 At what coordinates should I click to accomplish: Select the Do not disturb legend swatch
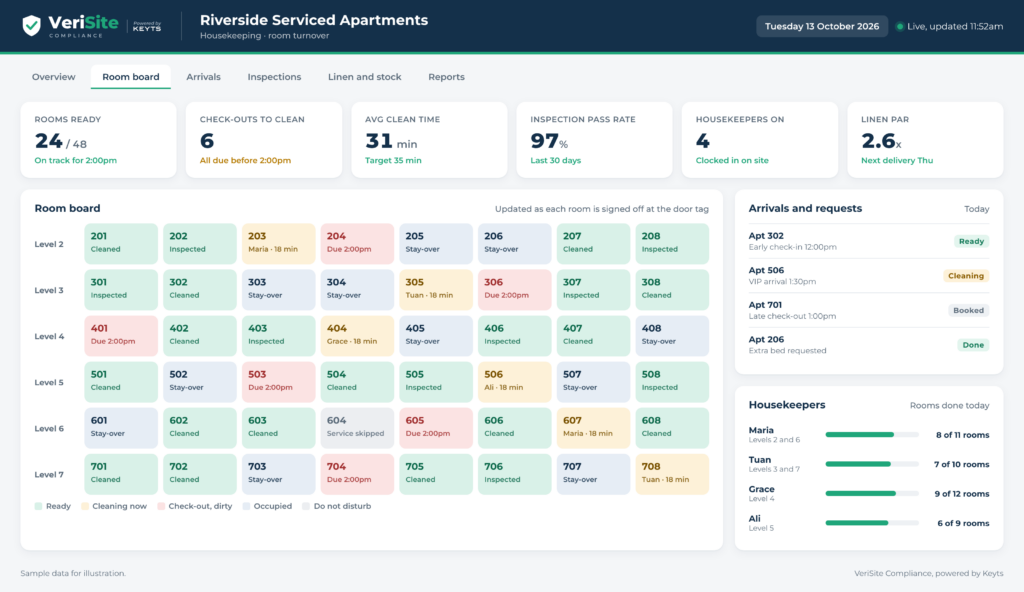point(306,506)
